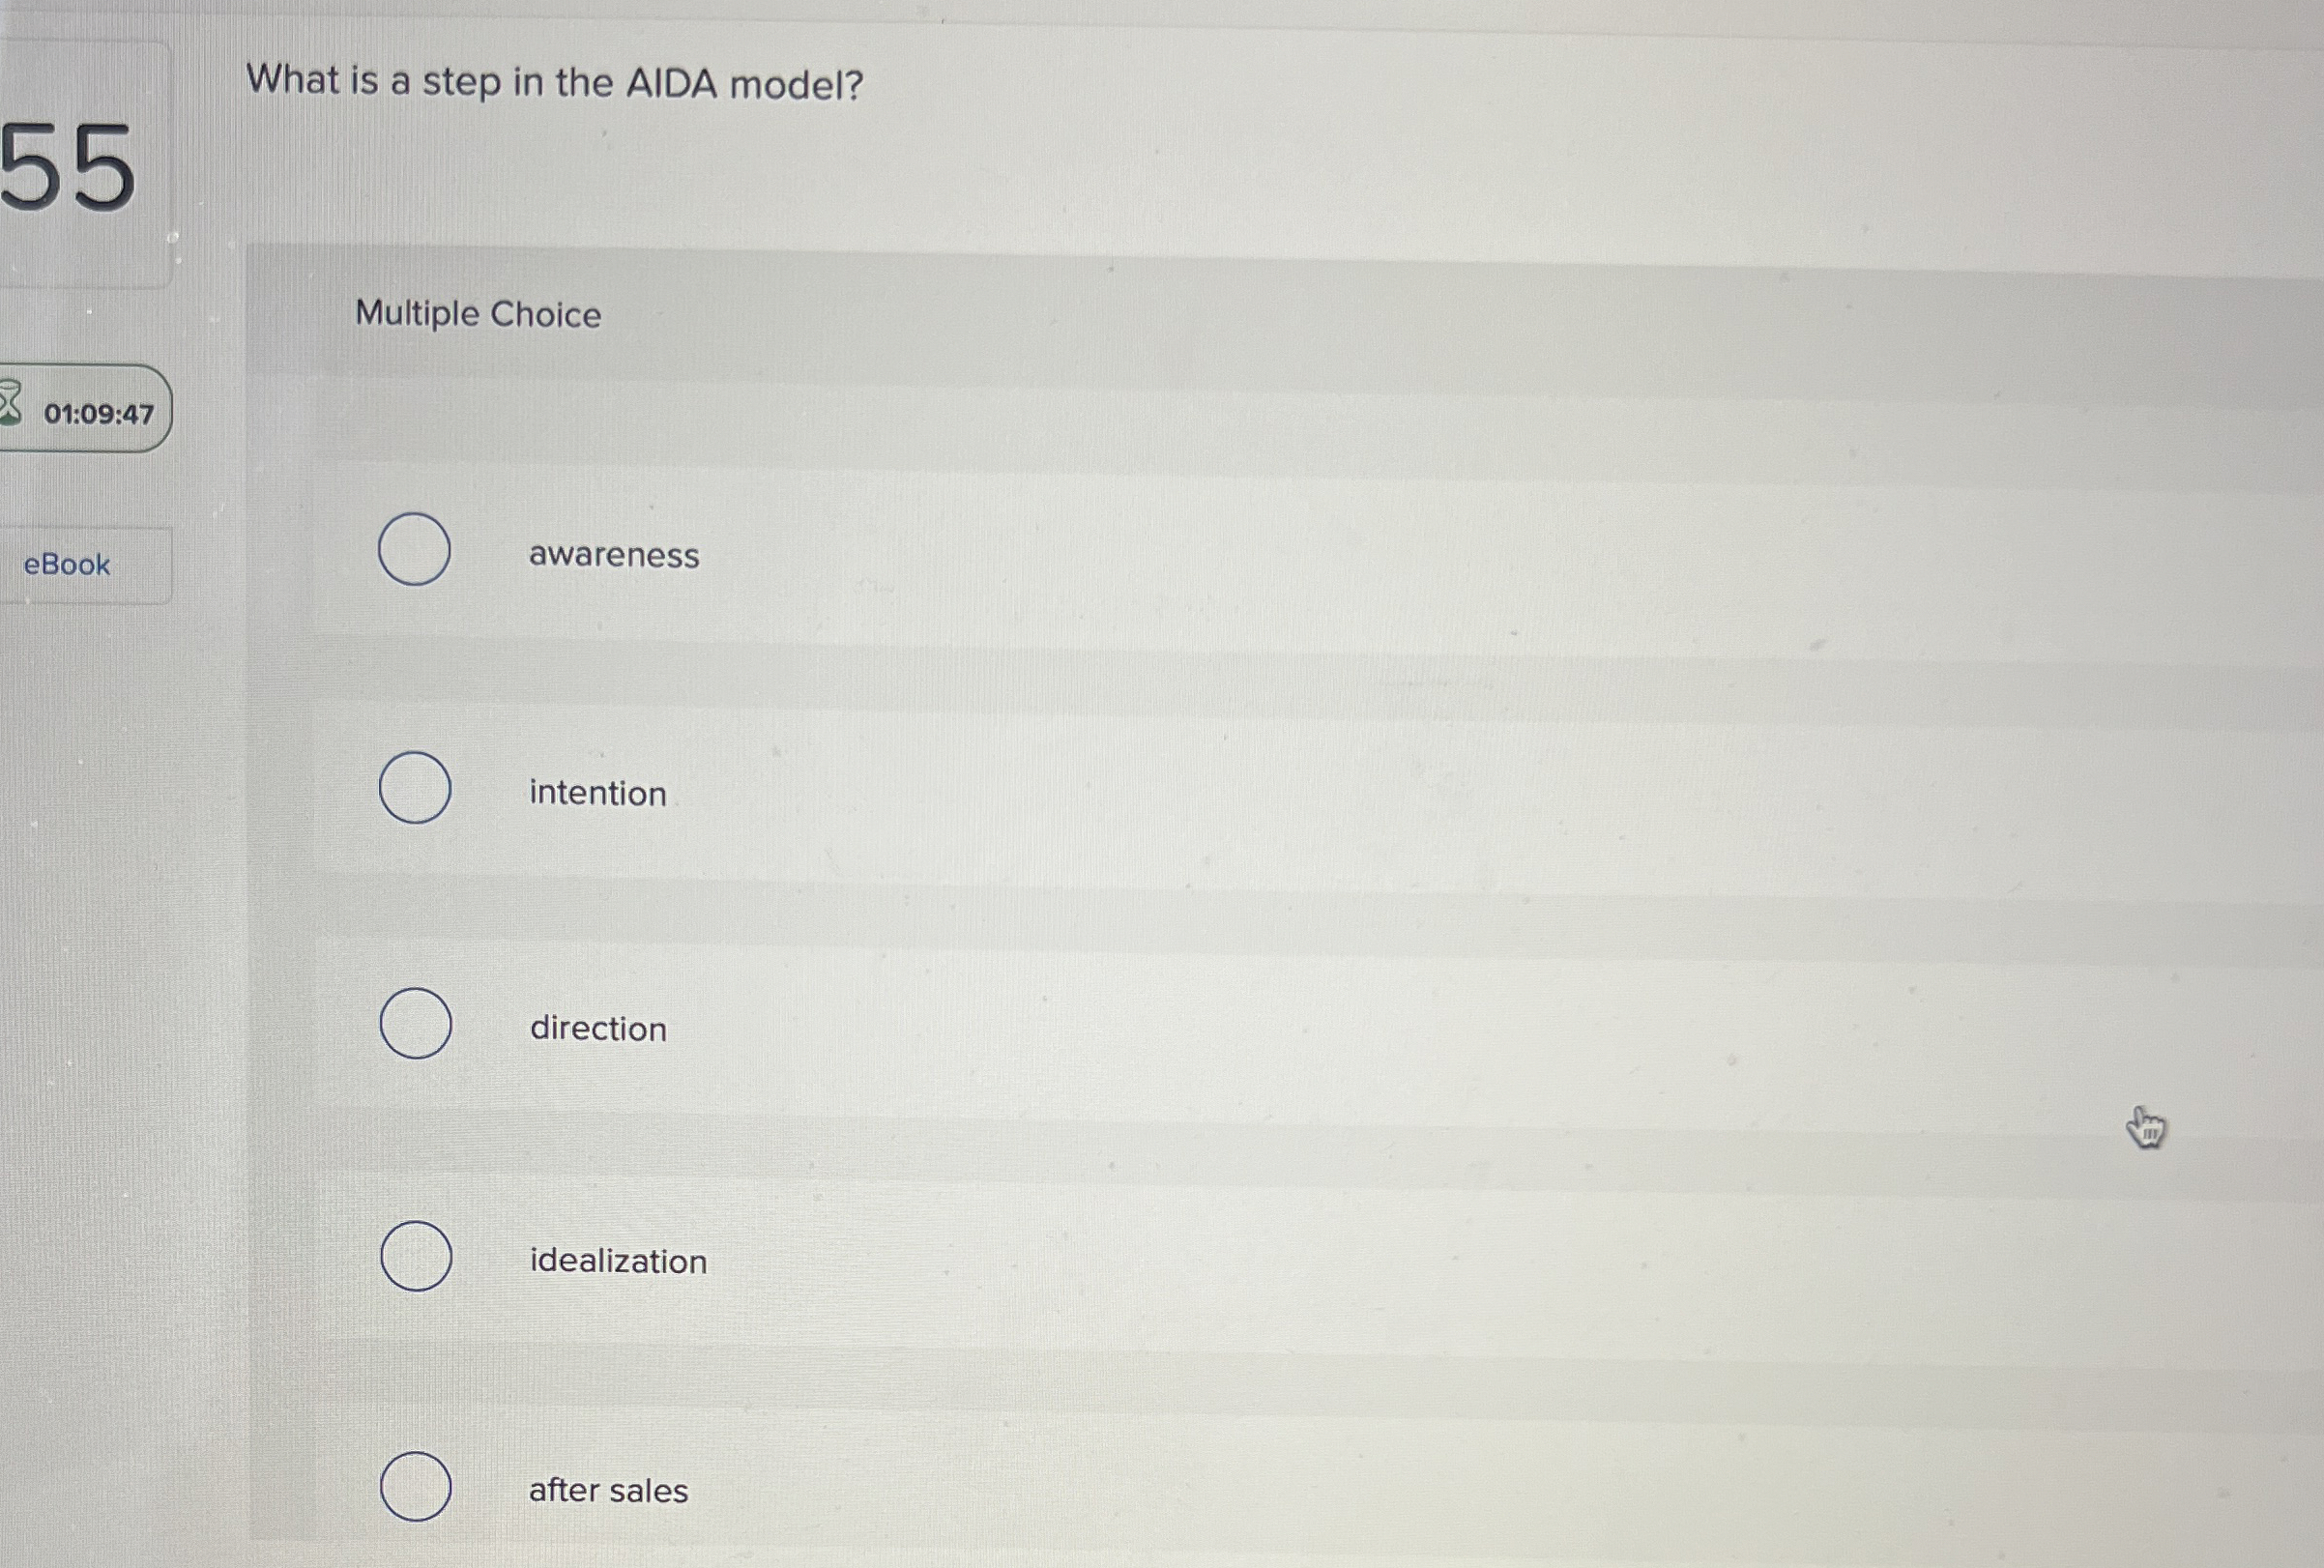
Task: Click the intention answer label
Action: pyautogui.click(x=596, y=793)
